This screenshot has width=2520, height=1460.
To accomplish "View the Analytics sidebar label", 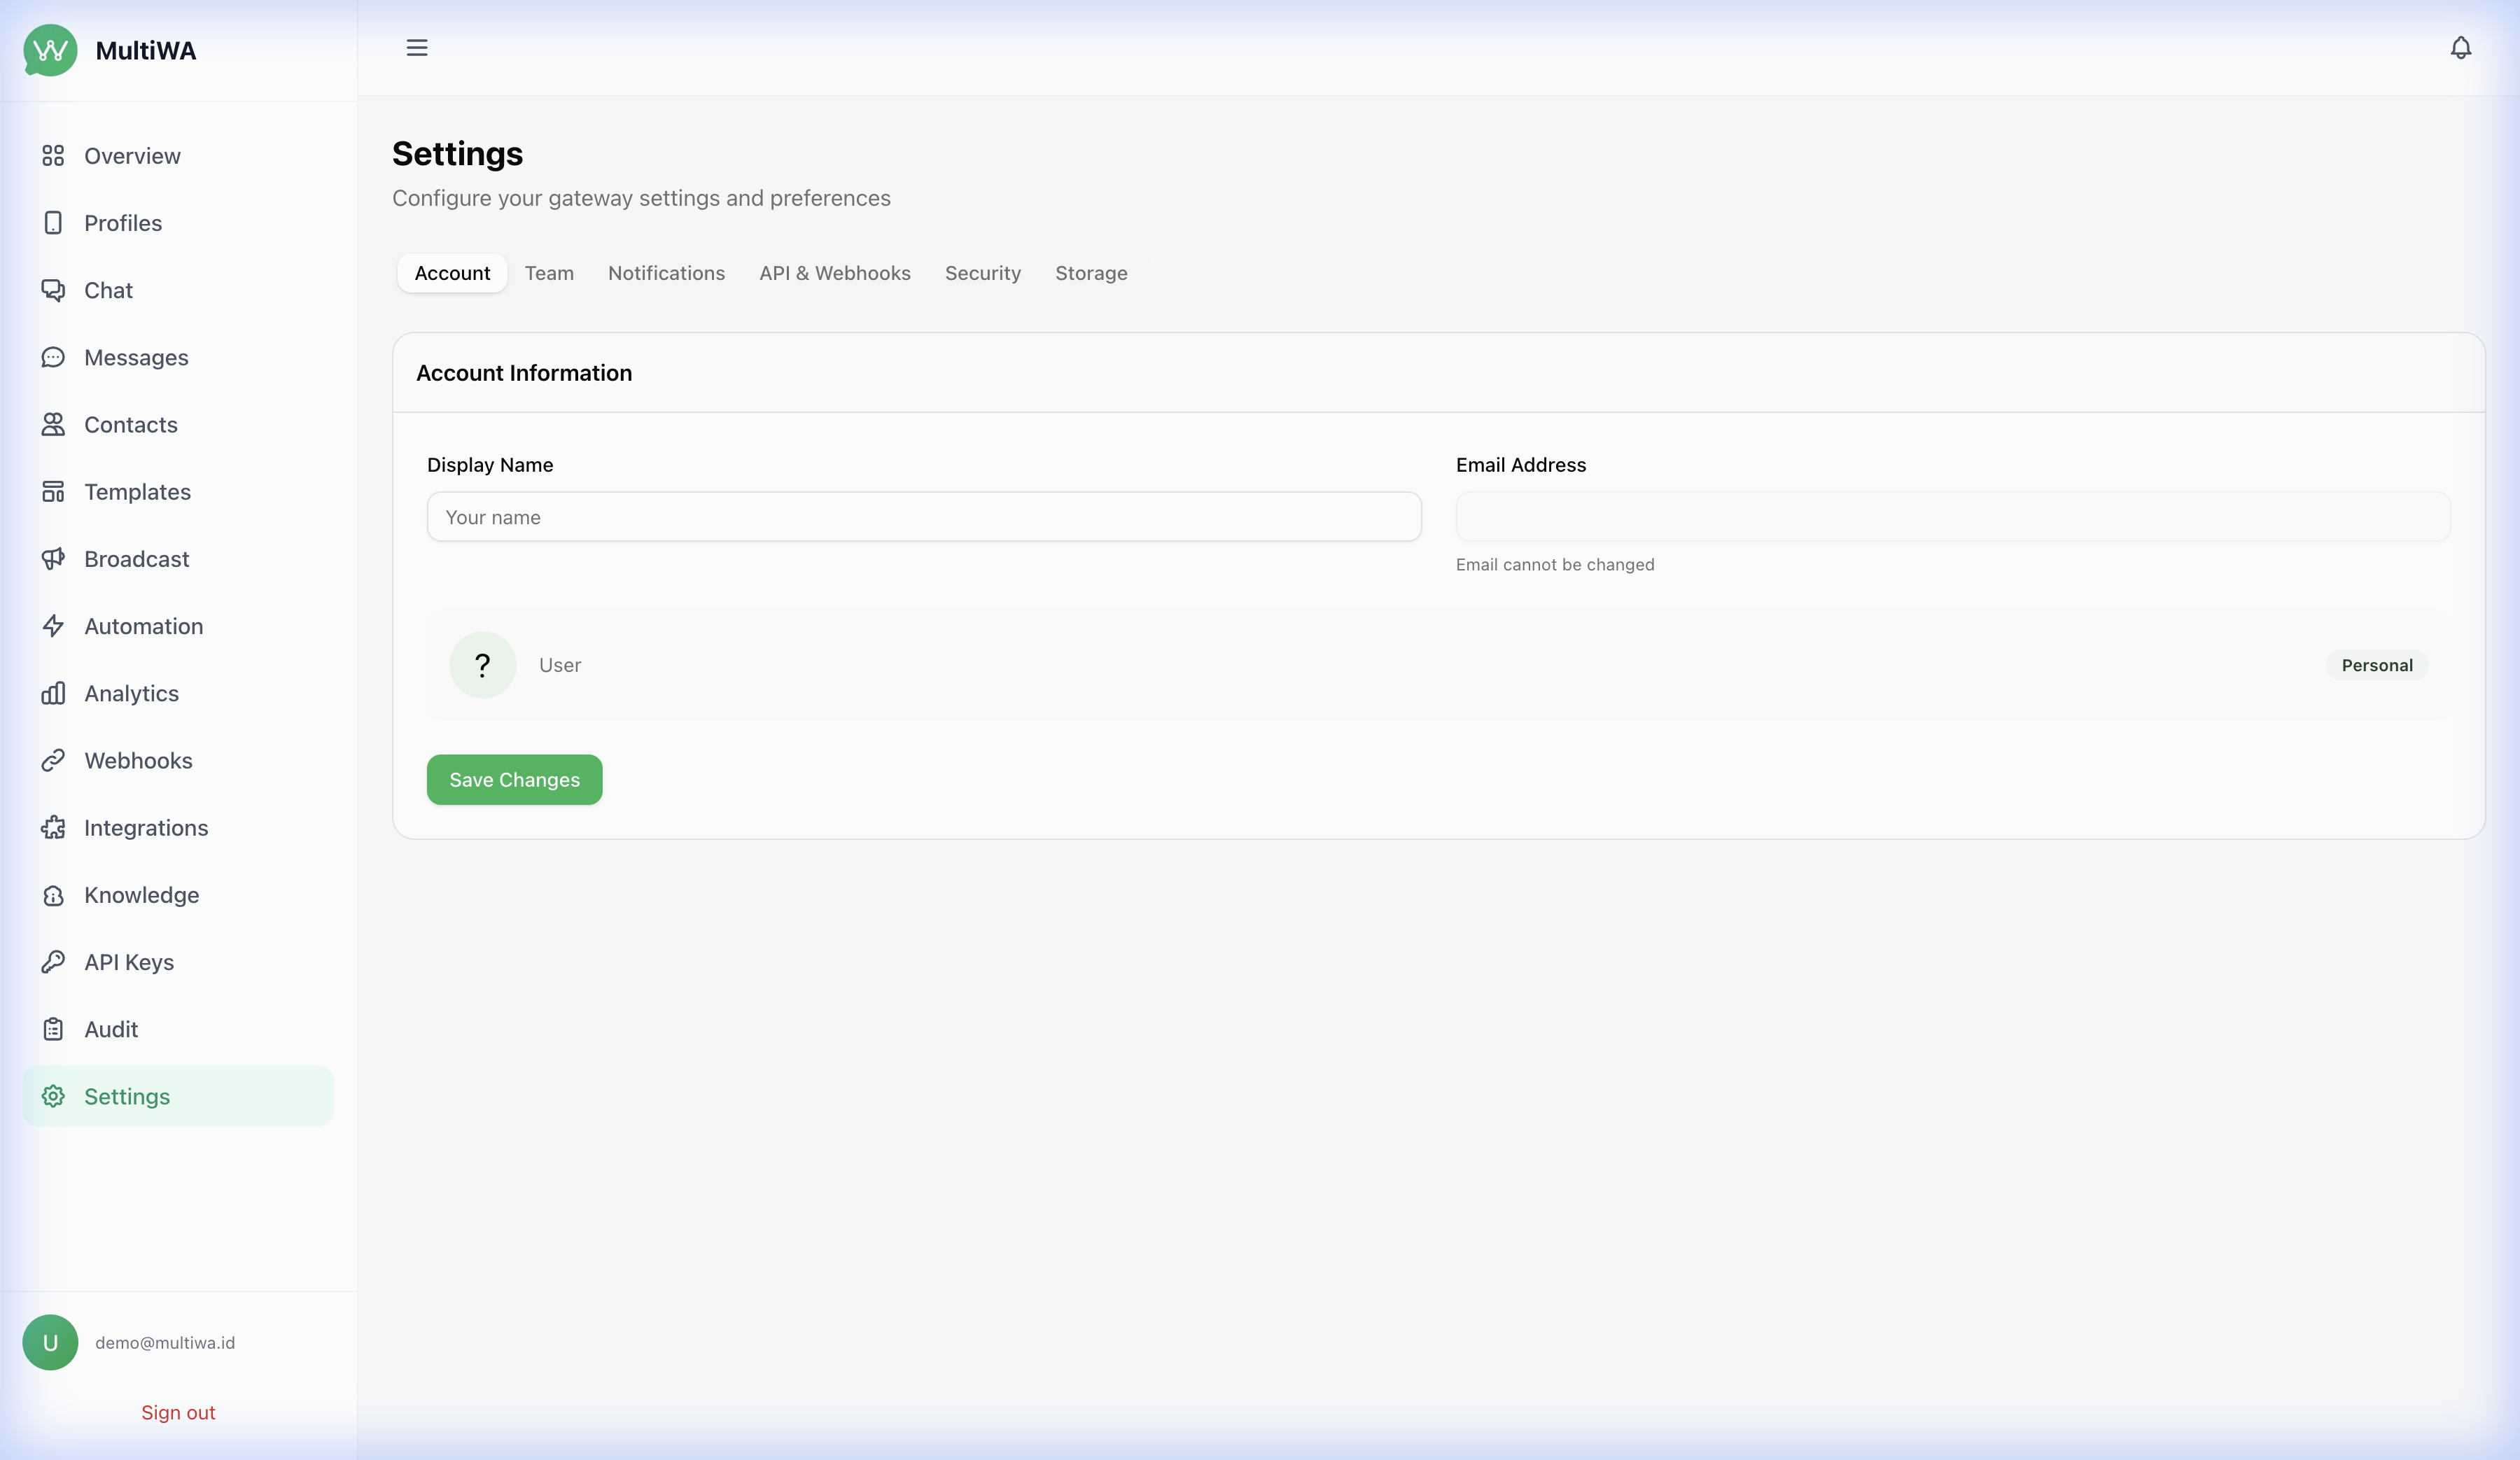I will (131, 693).
